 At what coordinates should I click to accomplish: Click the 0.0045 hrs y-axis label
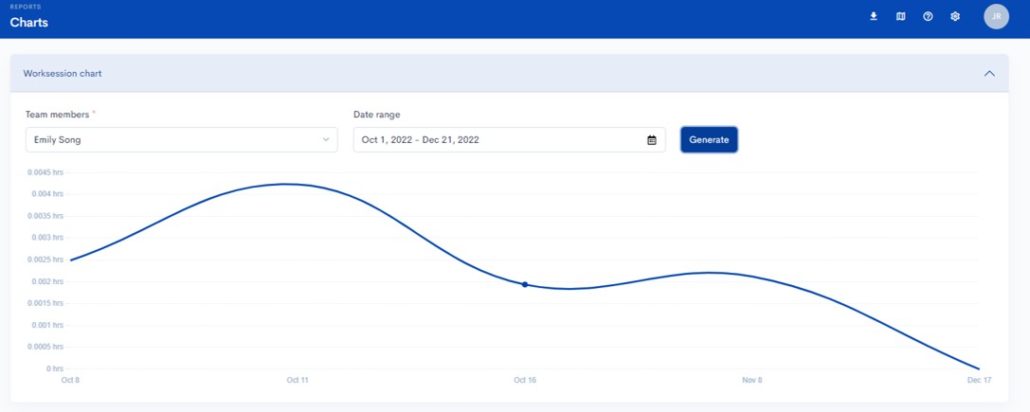[44, 172]
